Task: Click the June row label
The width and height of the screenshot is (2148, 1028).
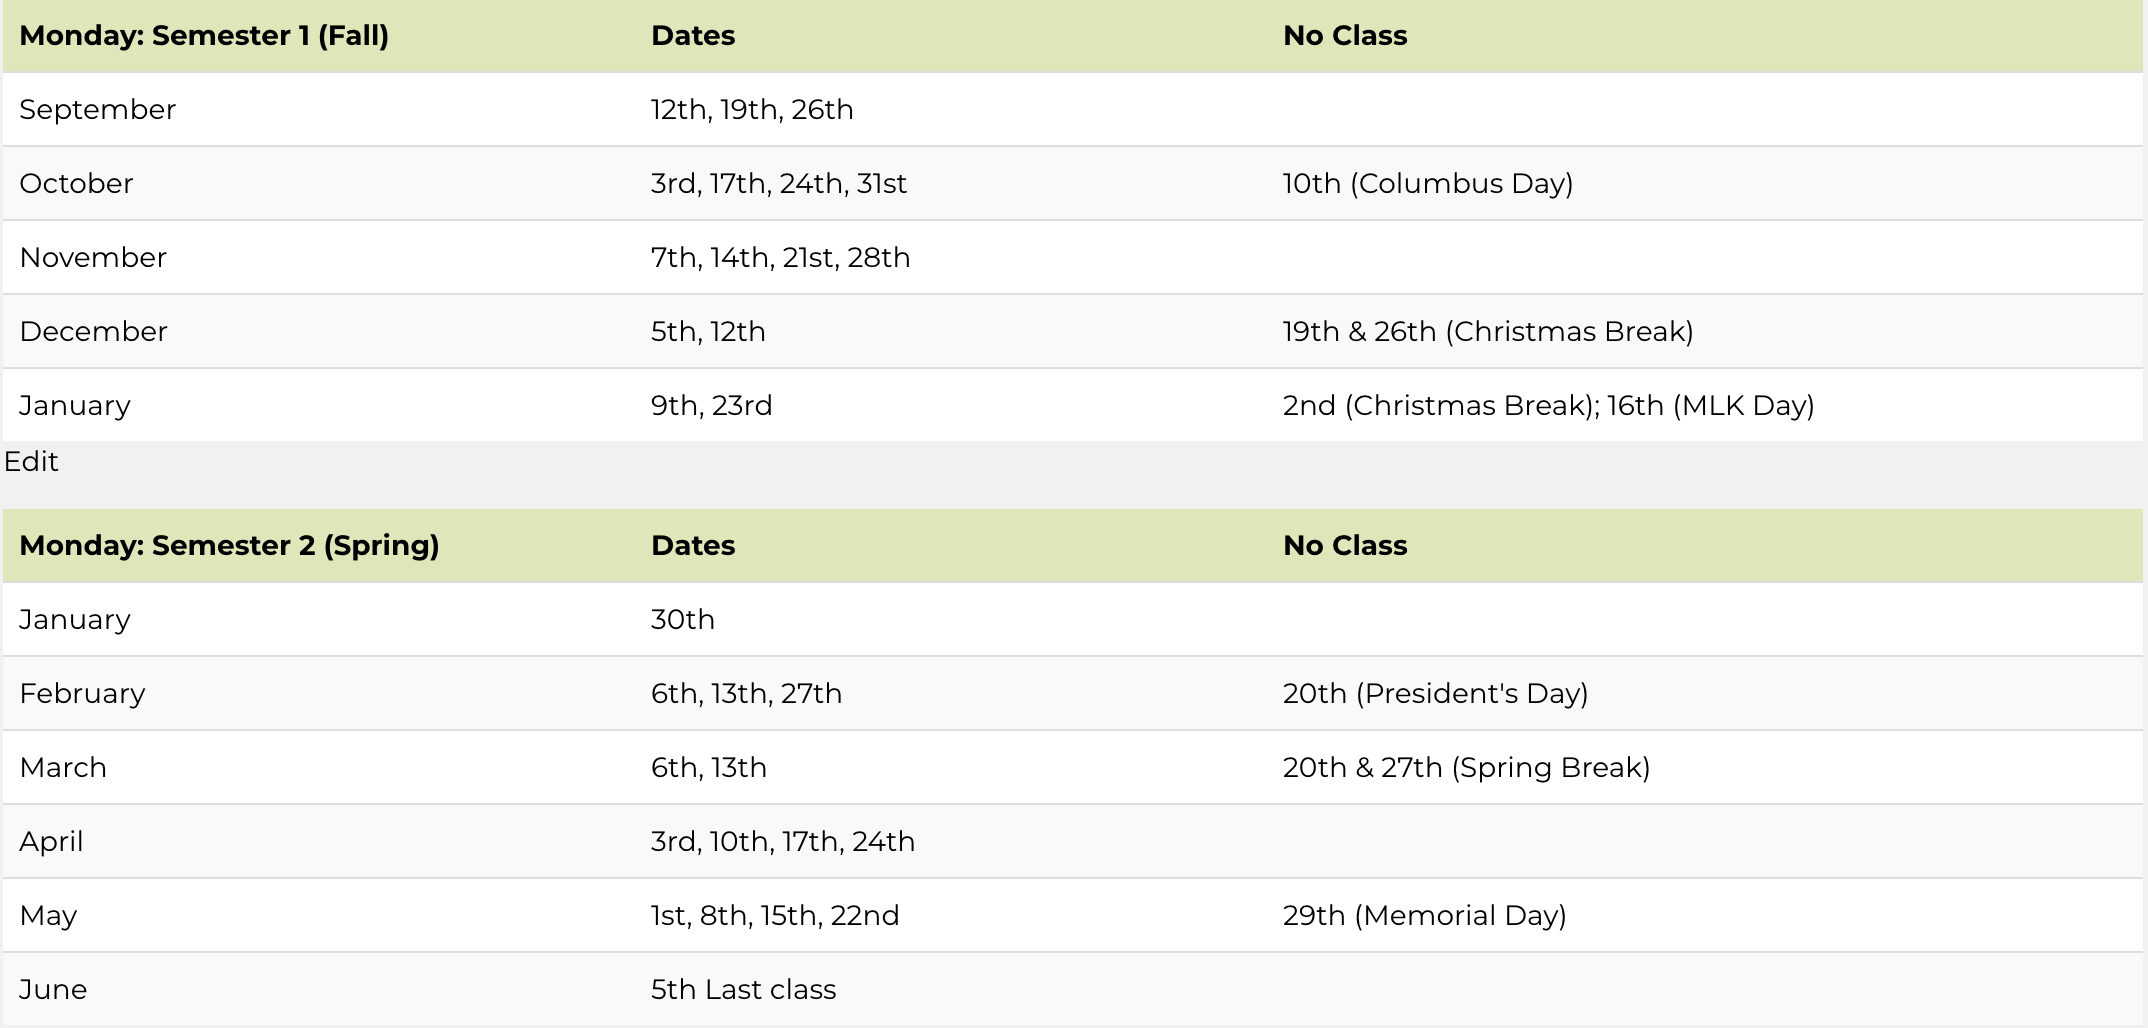Action: click(53, 990)
